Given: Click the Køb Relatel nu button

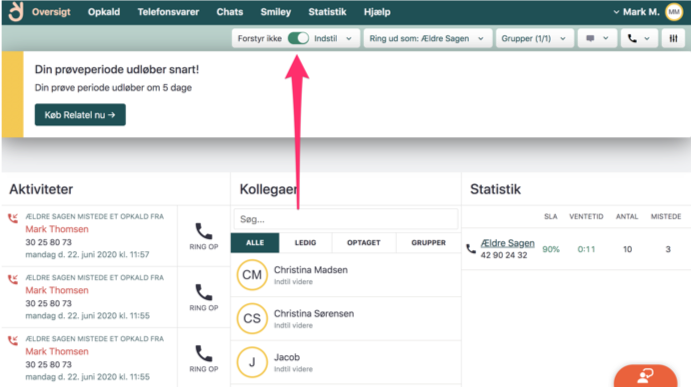Looking at the screenshot, I should (x=80, y=115).
